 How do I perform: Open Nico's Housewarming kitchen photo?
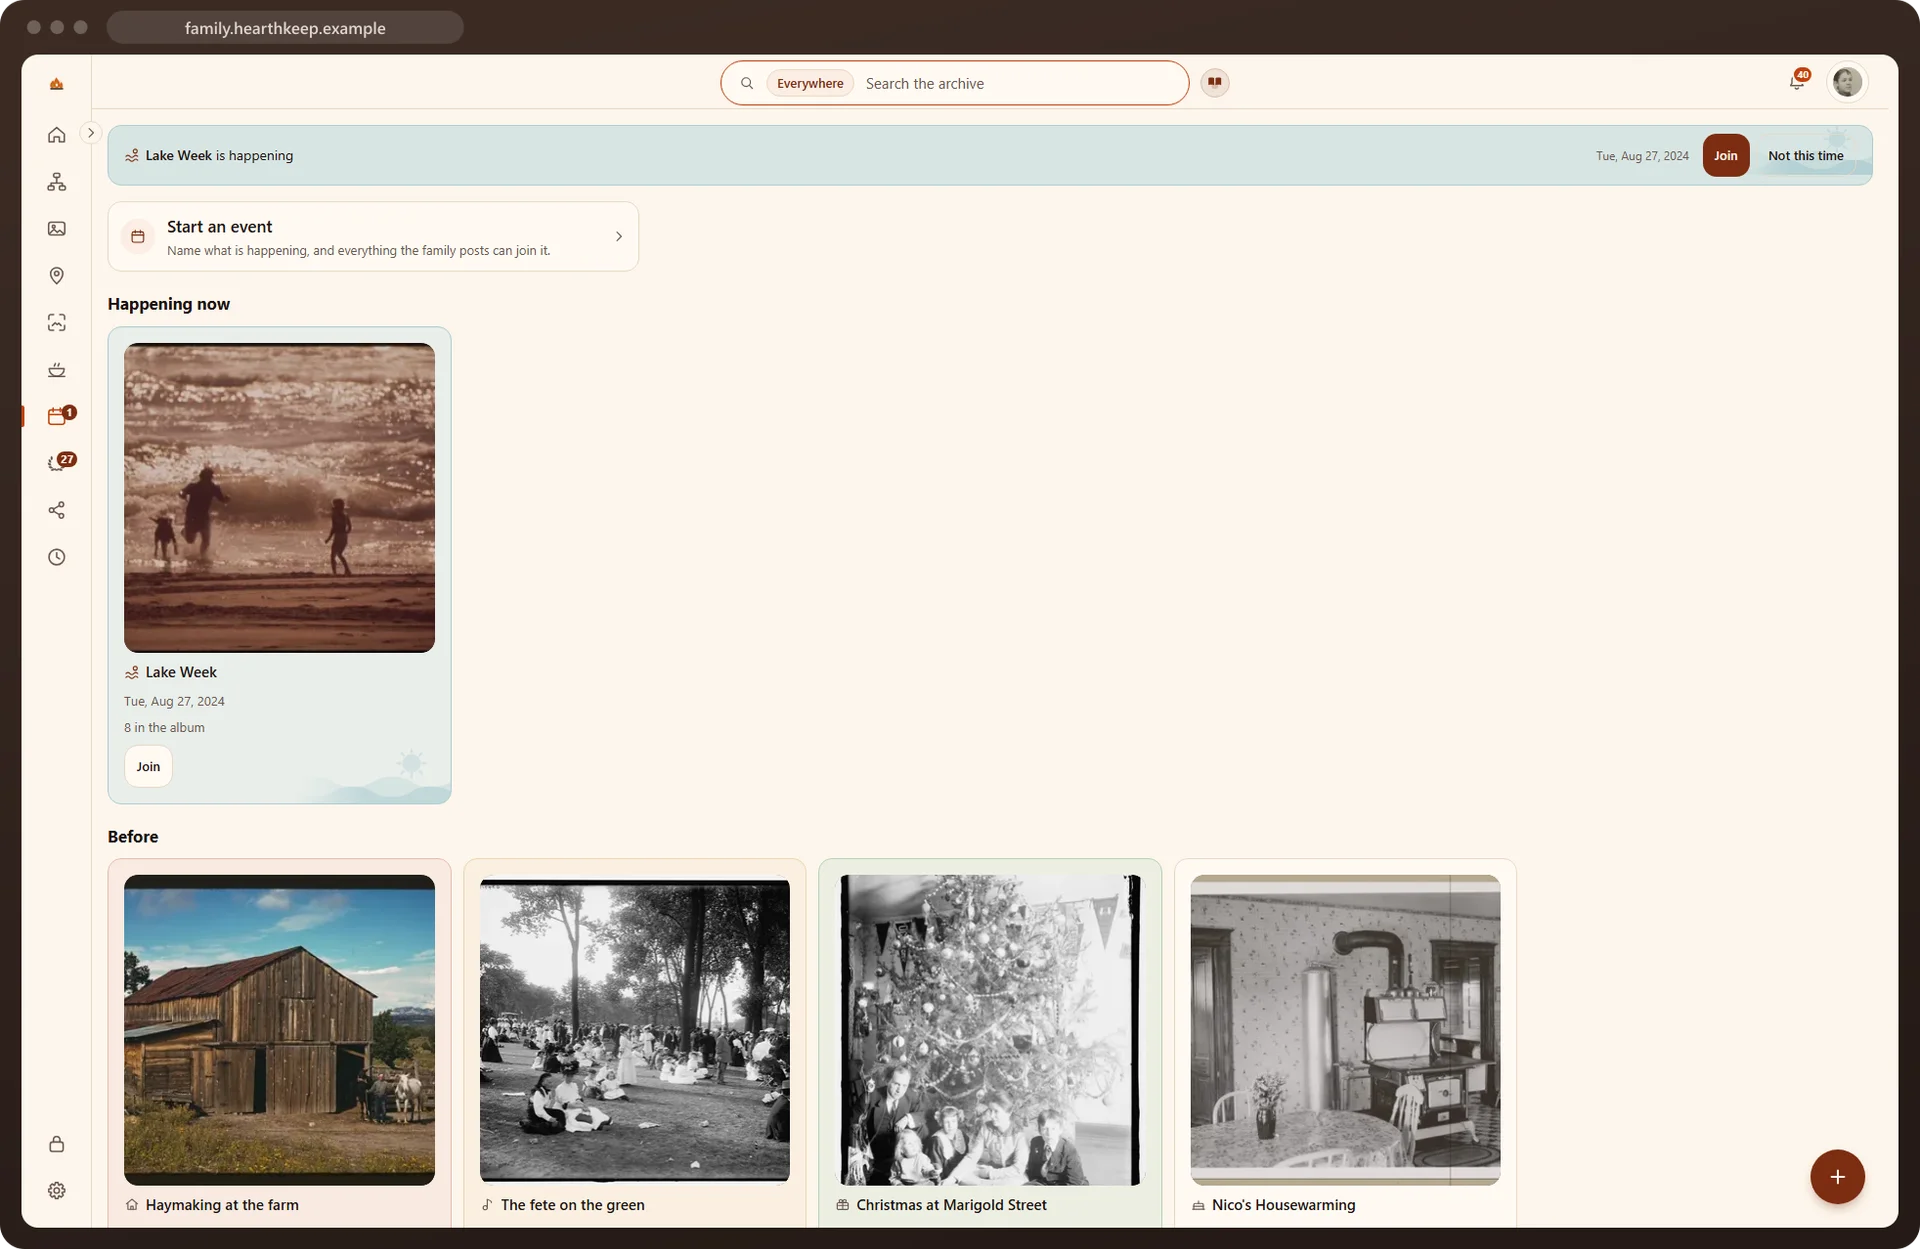coord(1345,1030)
